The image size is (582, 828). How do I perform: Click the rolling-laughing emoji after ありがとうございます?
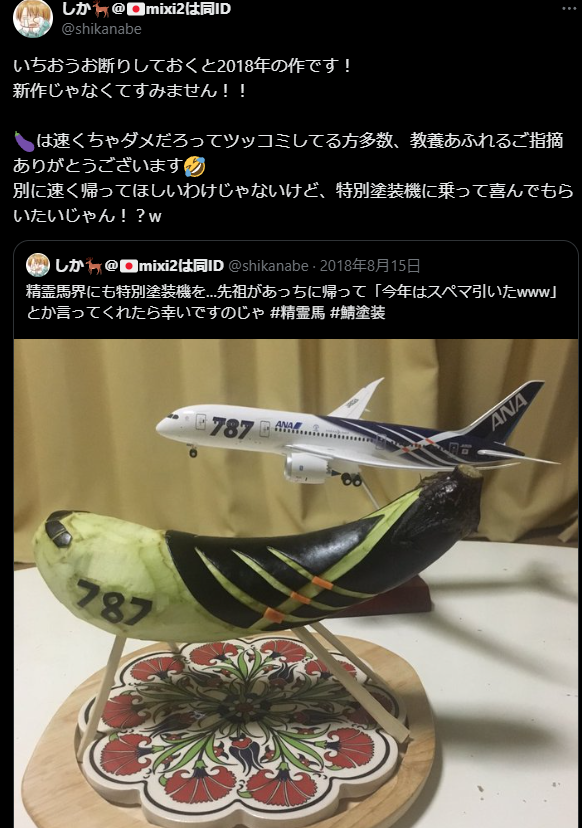coord(195,166)
